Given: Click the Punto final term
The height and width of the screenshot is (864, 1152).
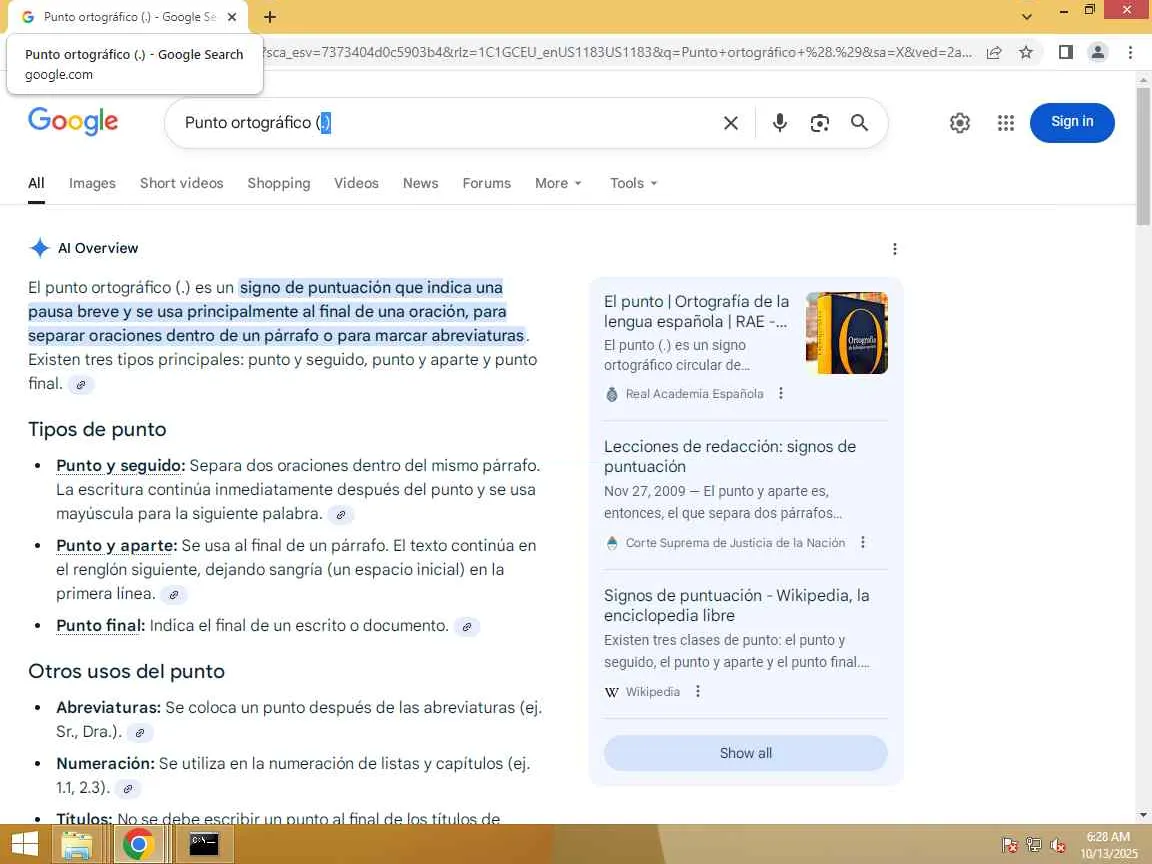Looking at the screenshot, I should coord(100,626).
